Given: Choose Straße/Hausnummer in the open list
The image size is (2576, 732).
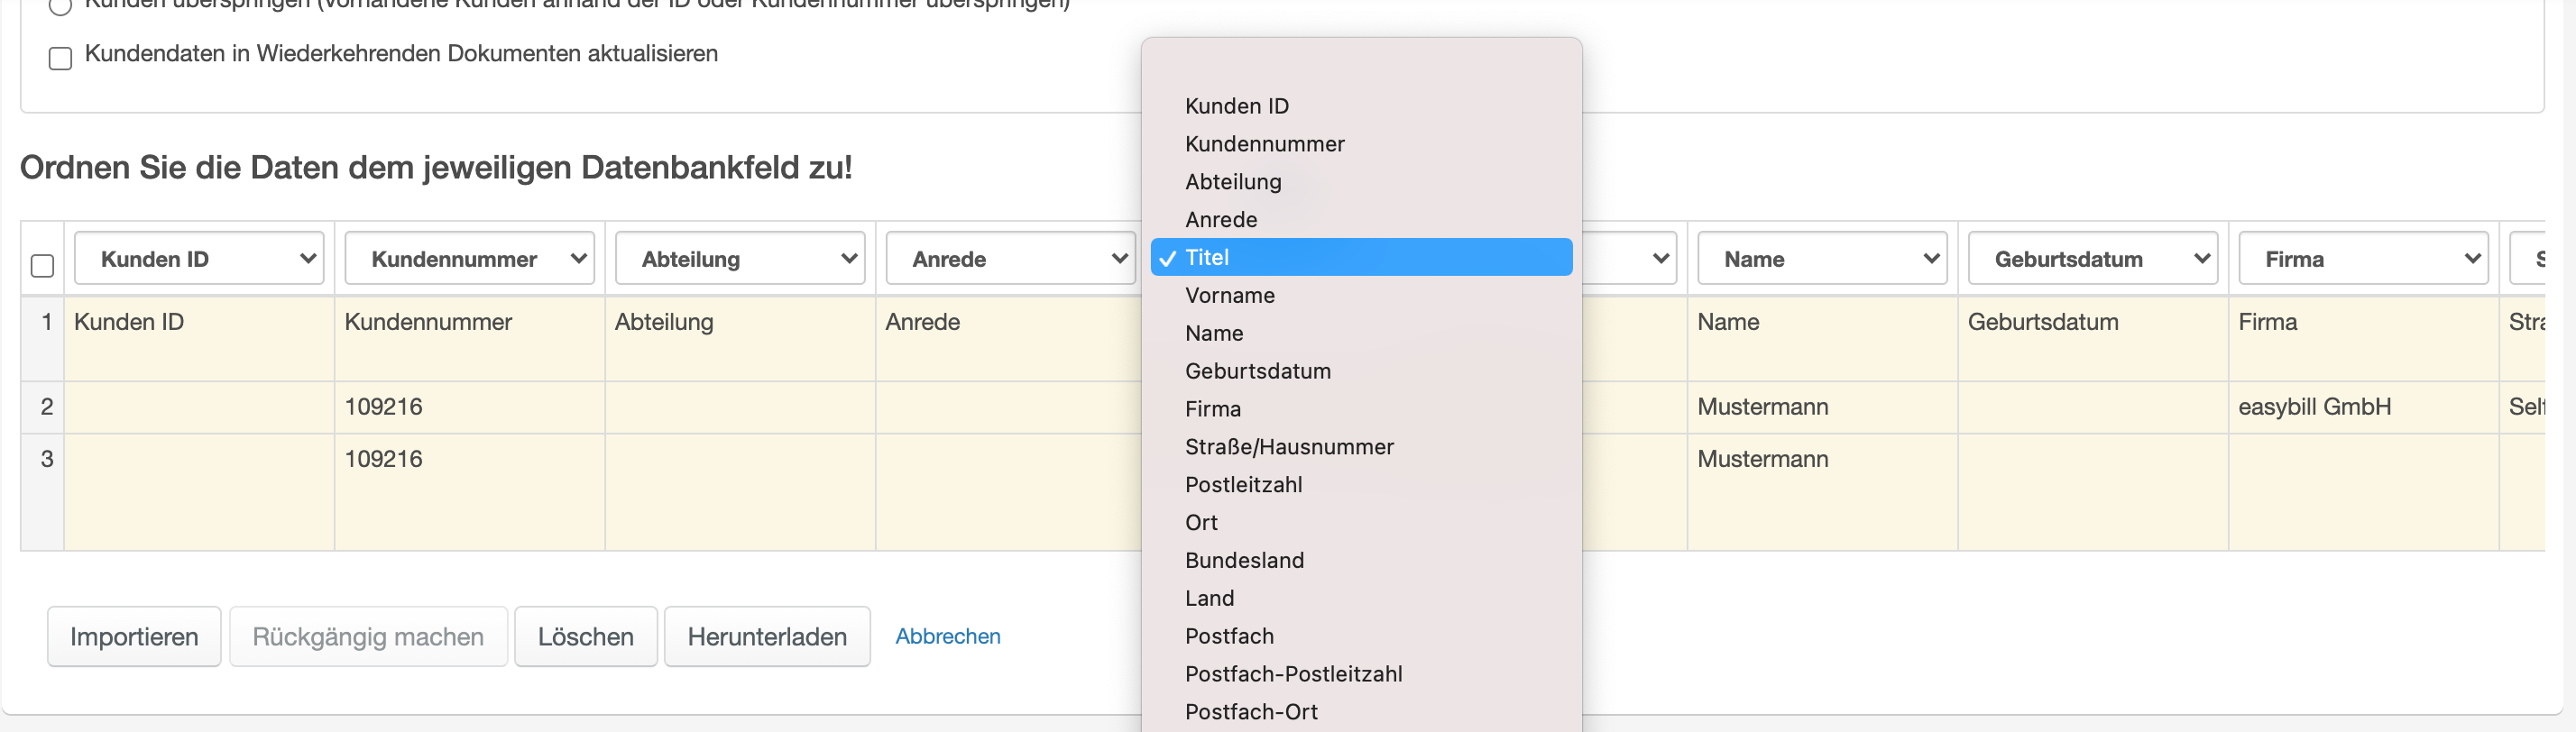Looking at the screenshot, I should 1361,447.
